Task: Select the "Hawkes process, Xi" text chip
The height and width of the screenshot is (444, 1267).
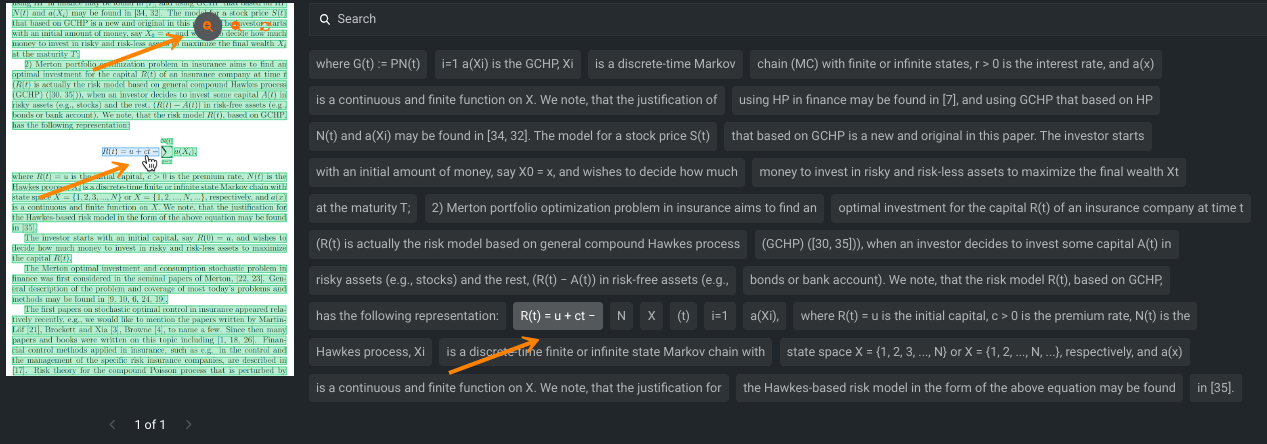Action: pyautogui.click(x=370, y=352)
